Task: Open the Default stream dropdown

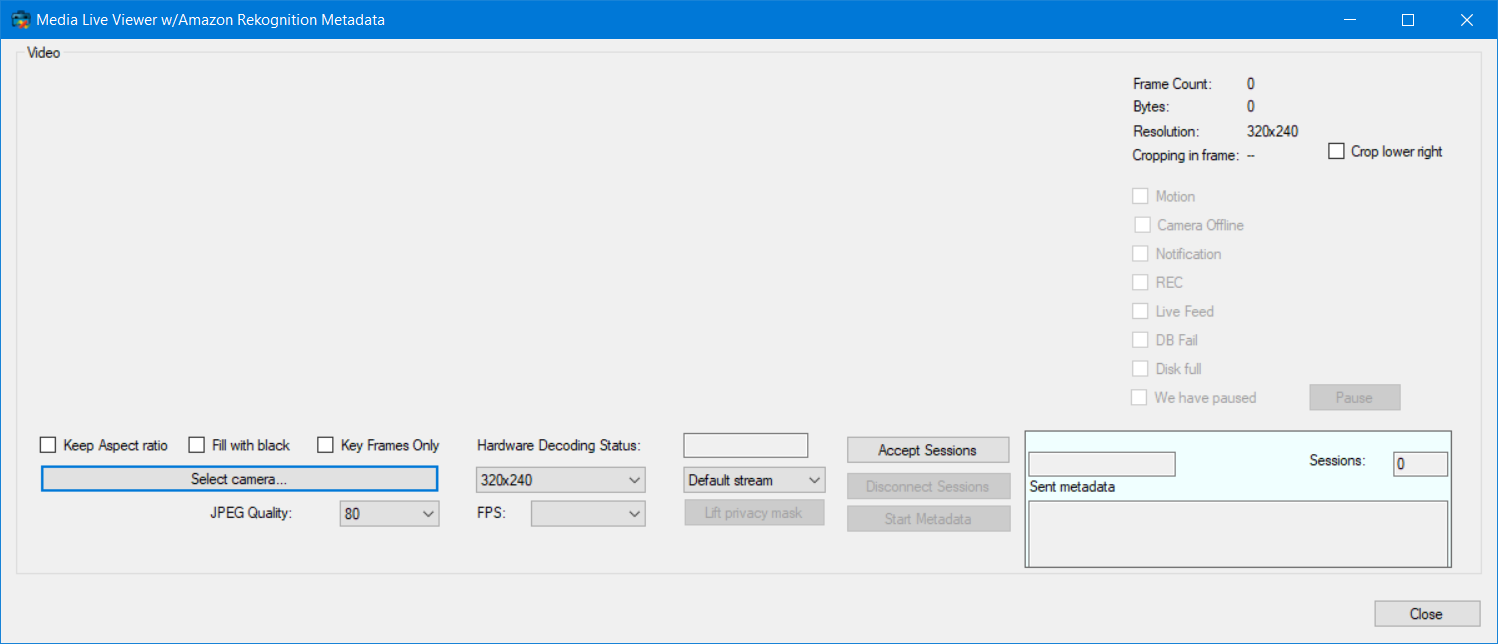Action: (754, 480)
